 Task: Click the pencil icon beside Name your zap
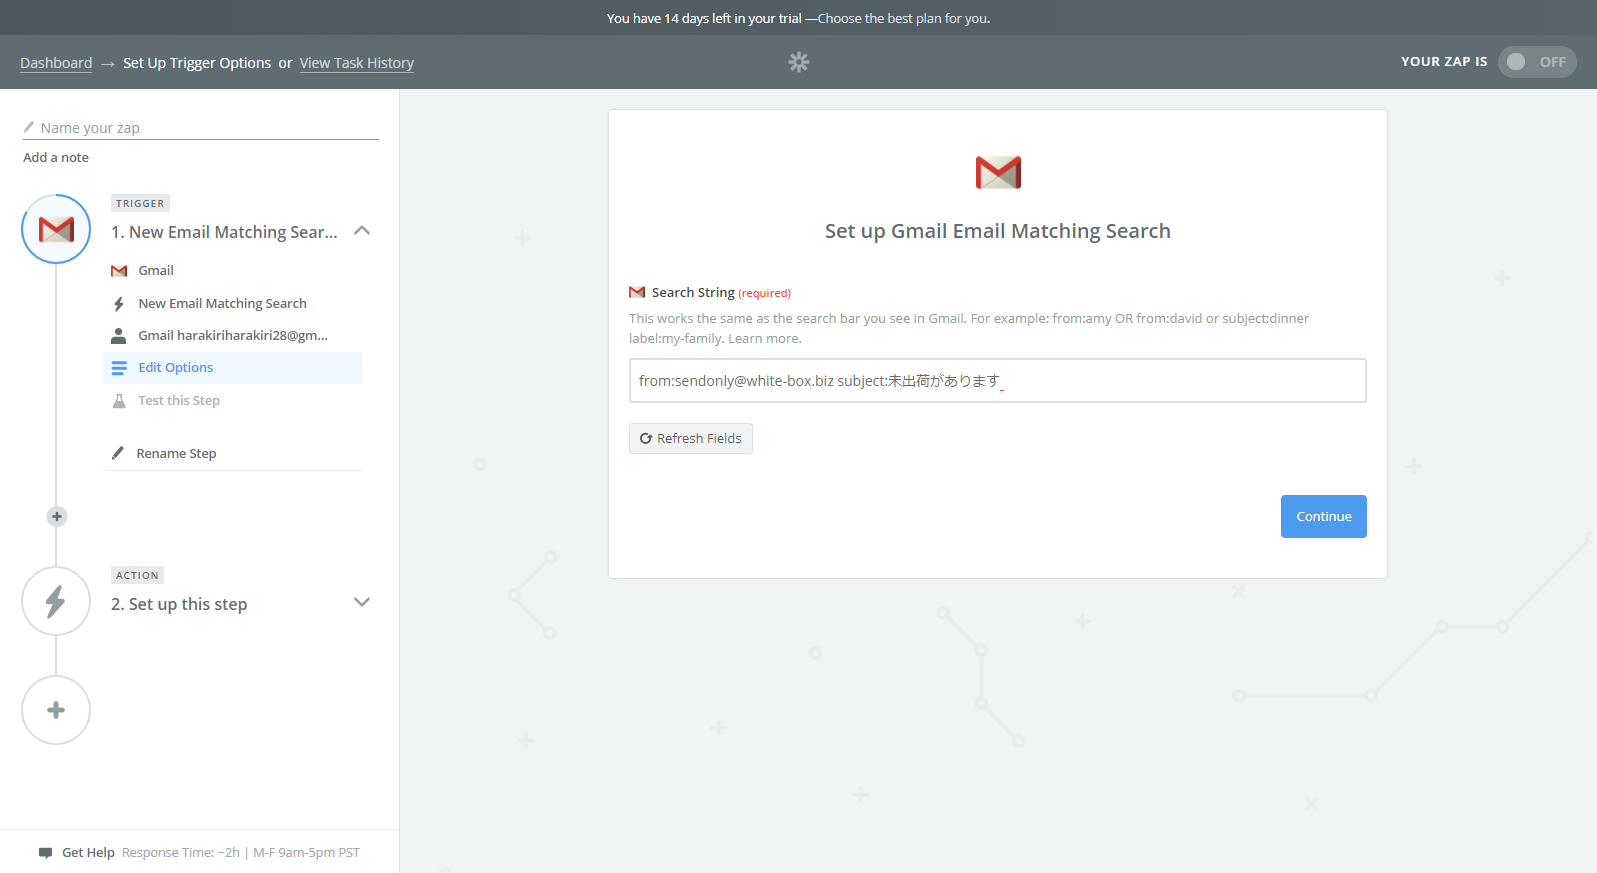[x=29, y=127]
